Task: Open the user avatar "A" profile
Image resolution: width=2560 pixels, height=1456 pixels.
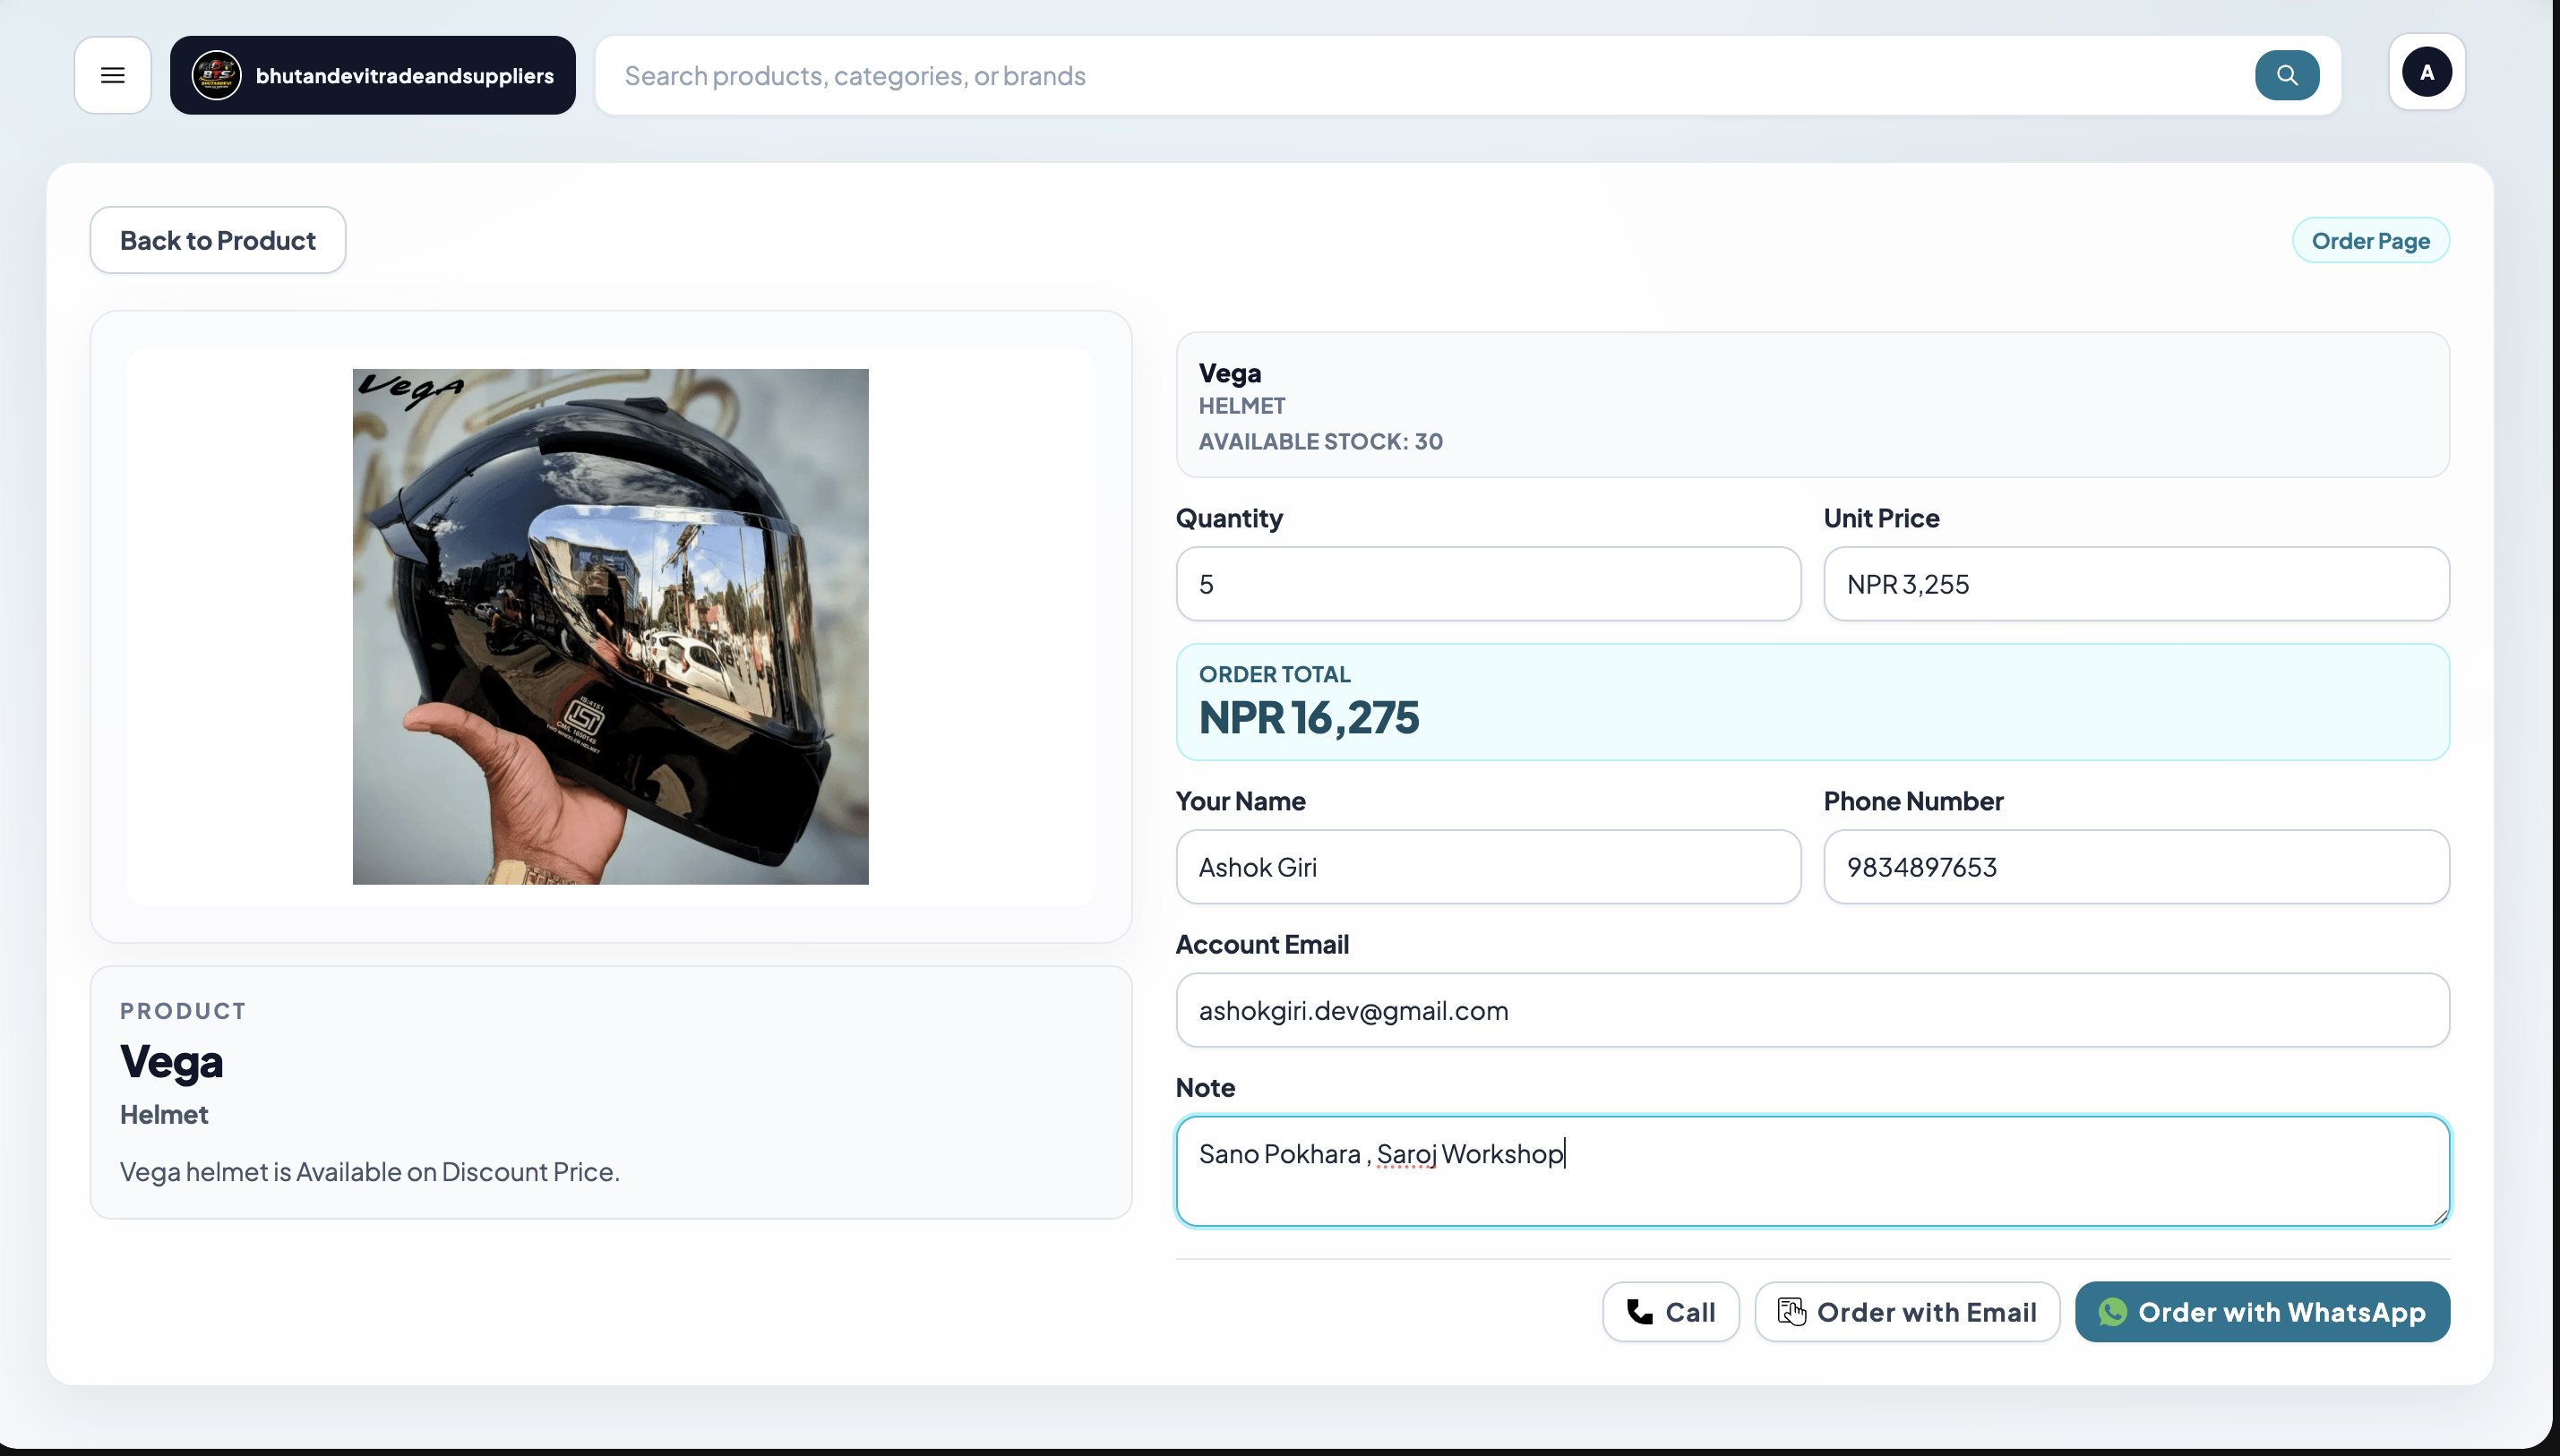Action: (2427, 72)
